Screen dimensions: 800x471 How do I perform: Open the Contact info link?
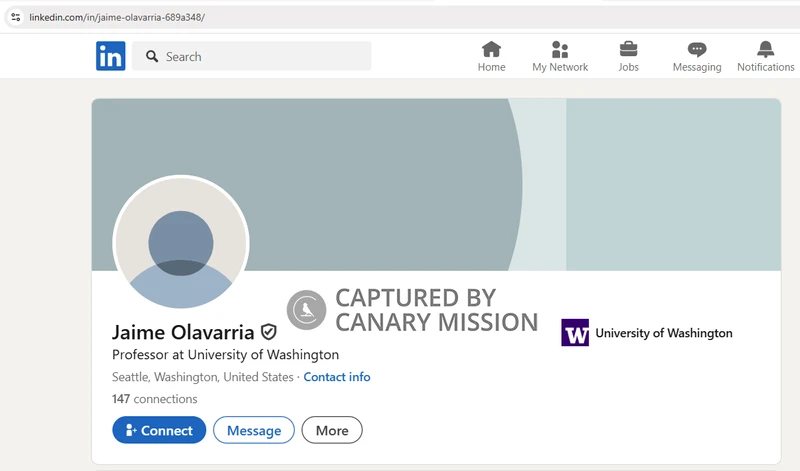point(336,377)
